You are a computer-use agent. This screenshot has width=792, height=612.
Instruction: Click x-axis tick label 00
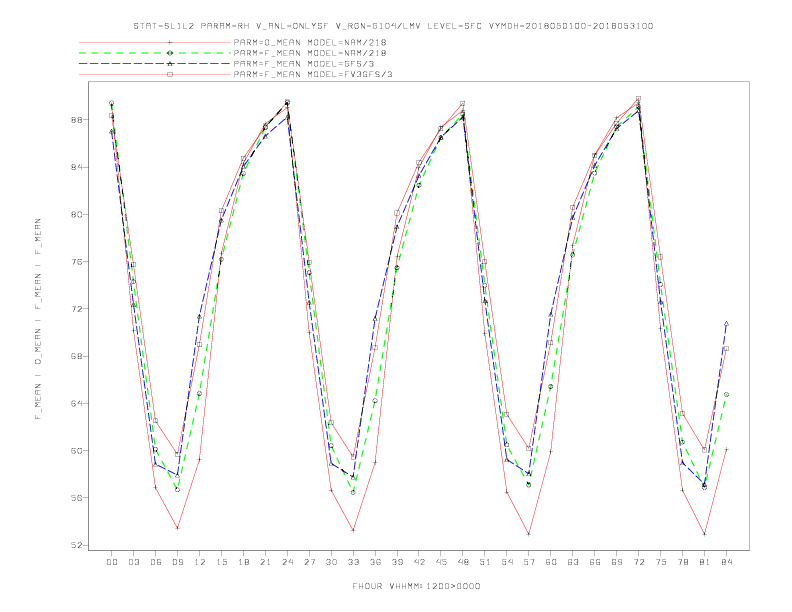click(x=112, y=562)
